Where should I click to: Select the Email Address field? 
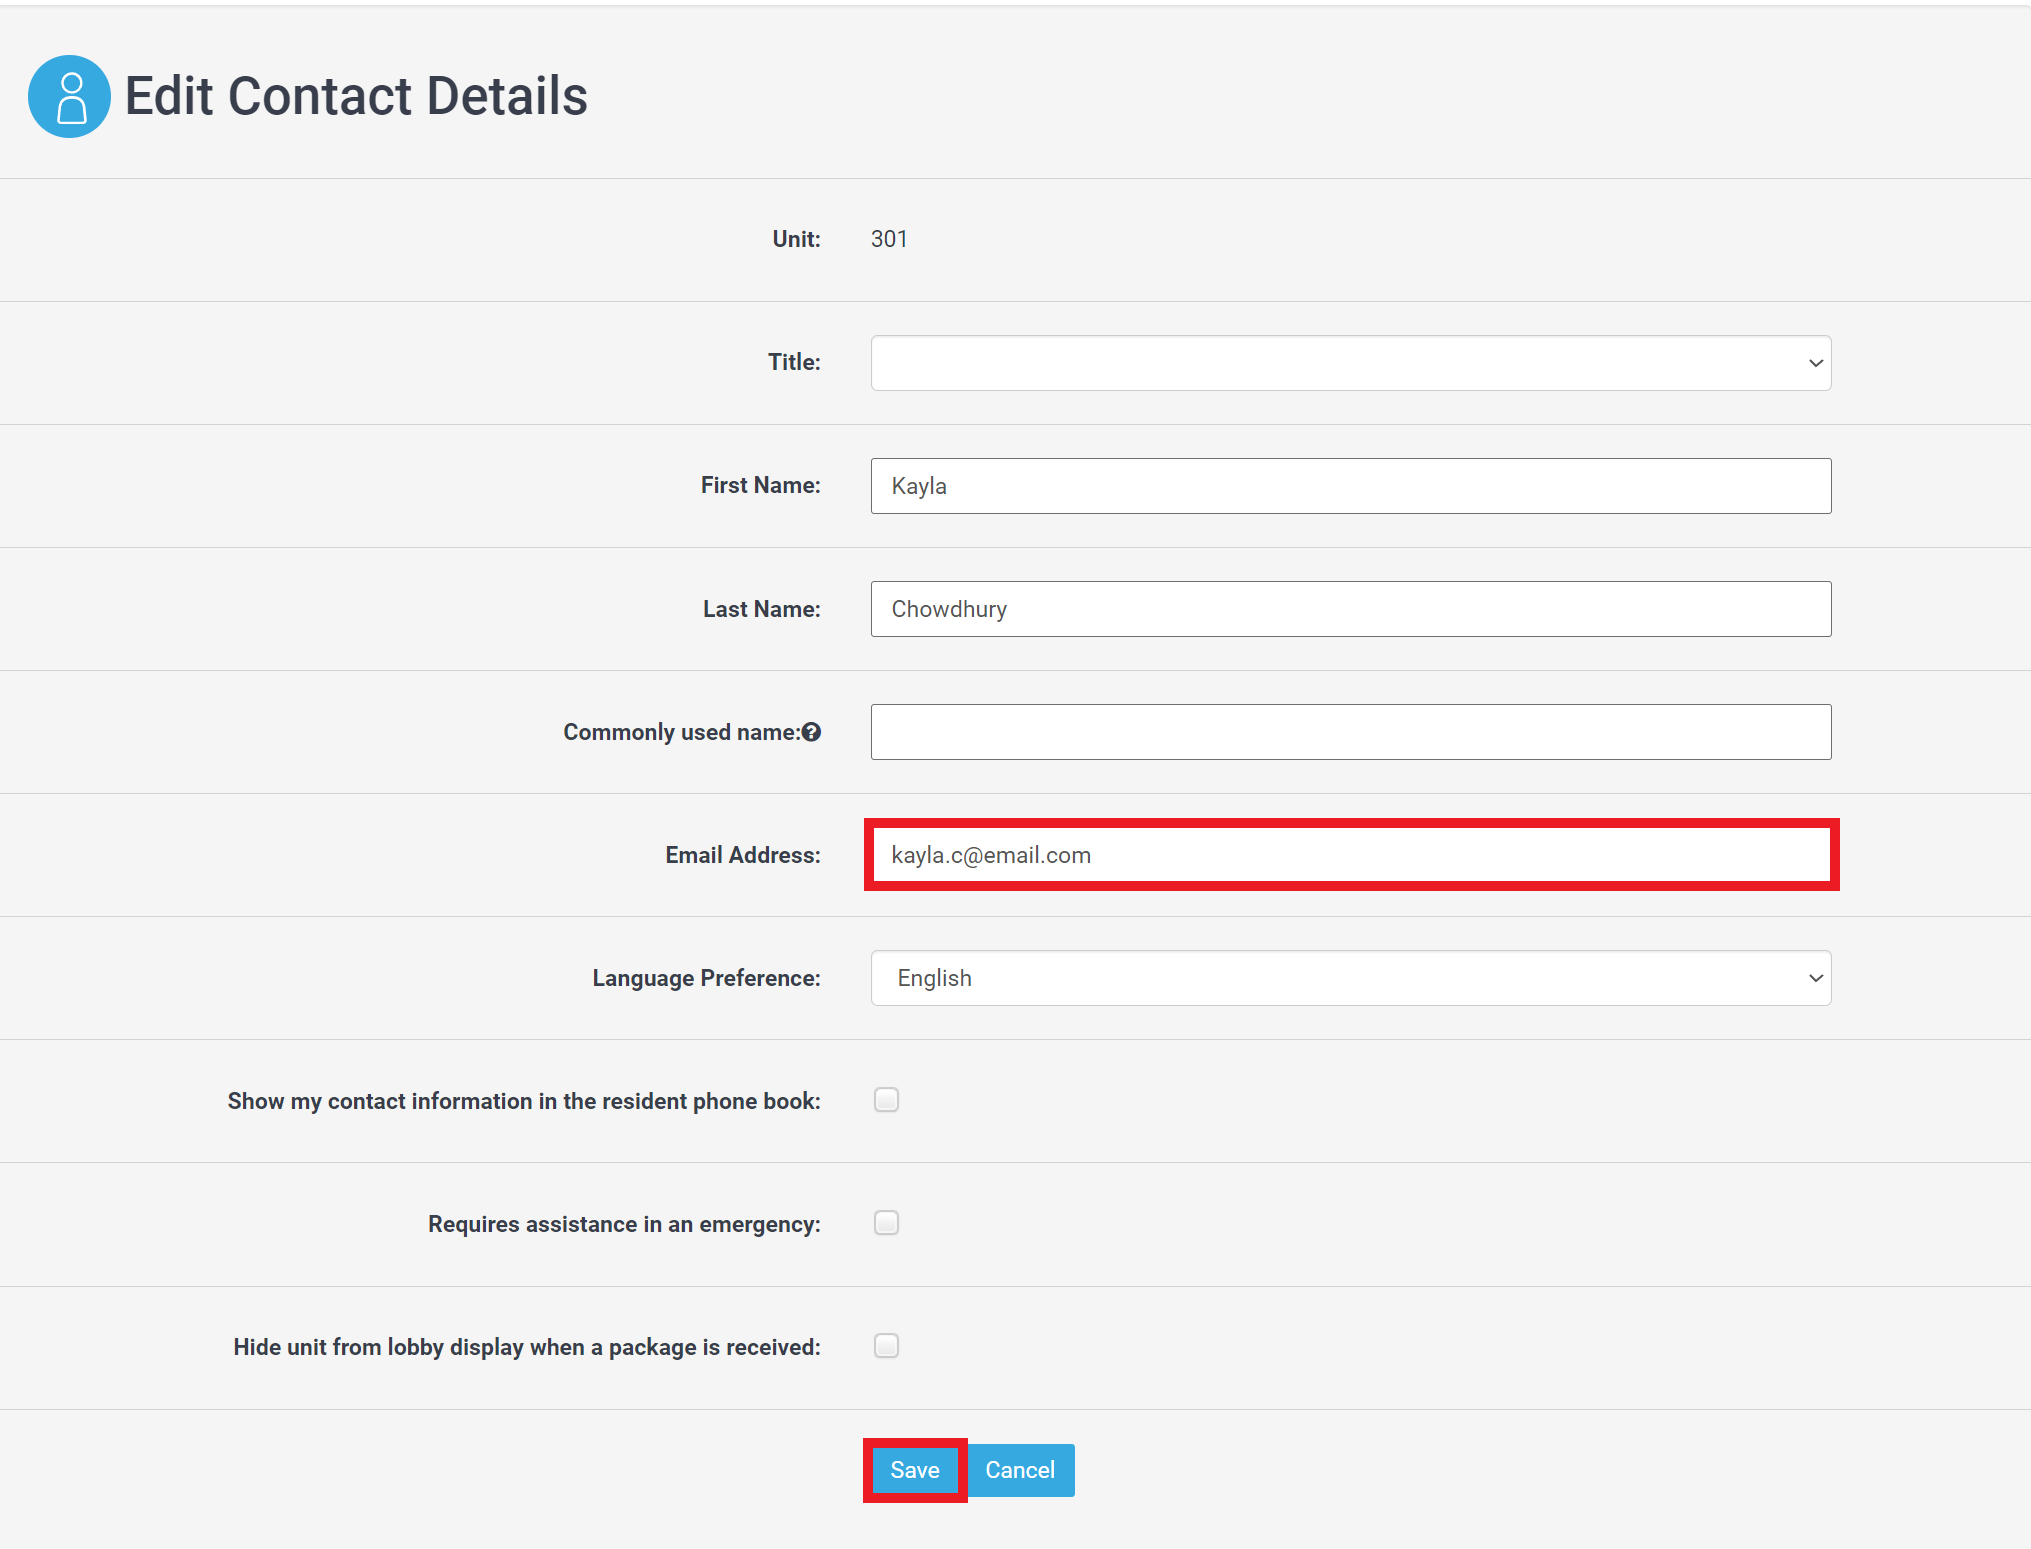1350,855
